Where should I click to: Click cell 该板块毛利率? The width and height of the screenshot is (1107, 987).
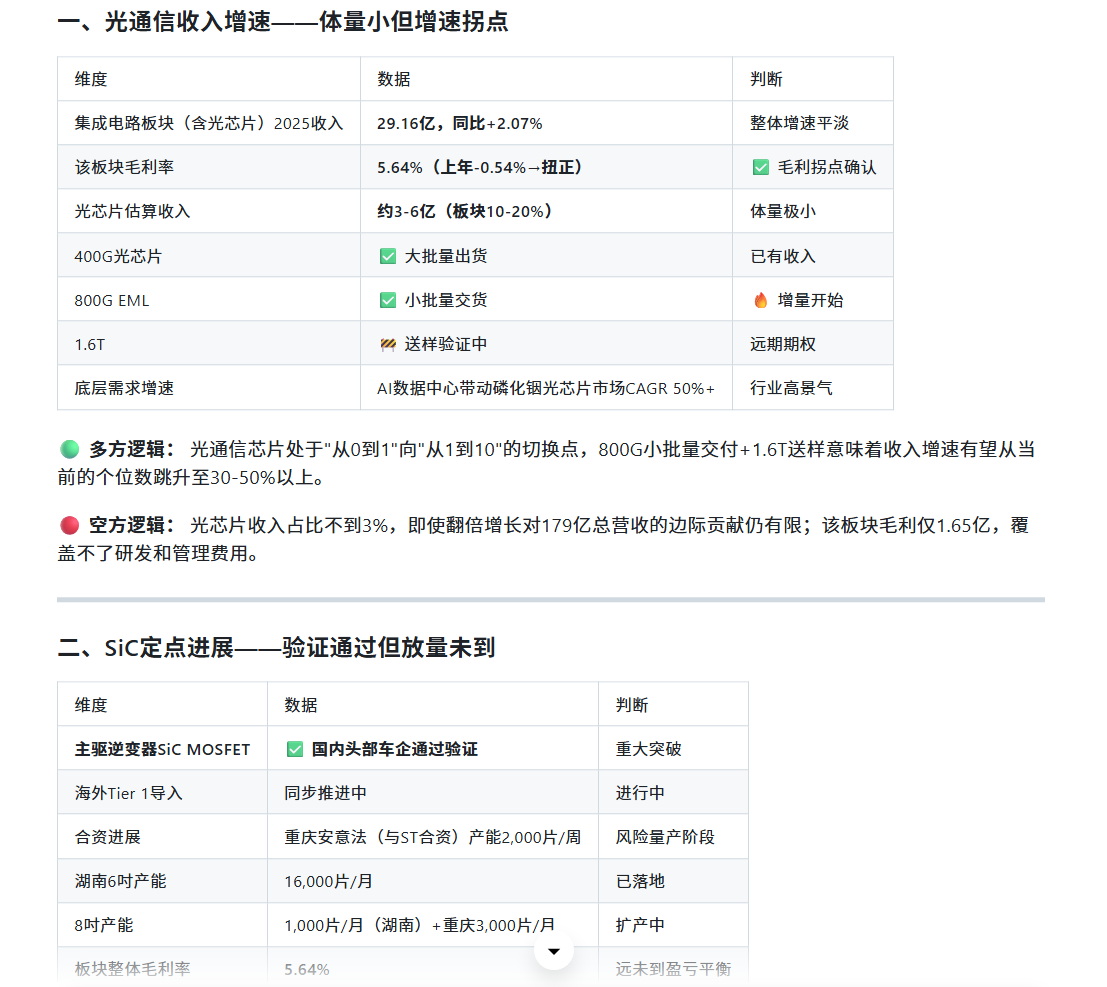pos(209,167)
